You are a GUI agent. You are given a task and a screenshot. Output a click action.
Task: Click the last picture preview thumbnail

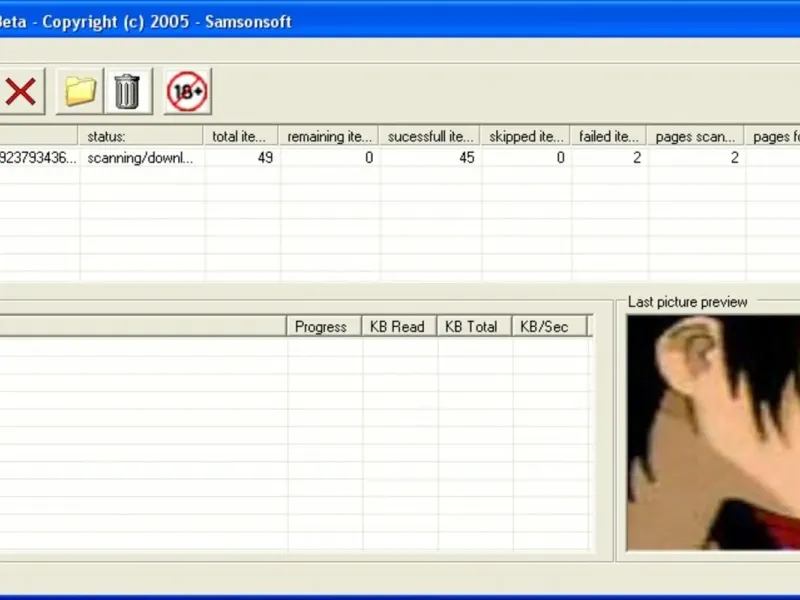click(x=713, y=433)
